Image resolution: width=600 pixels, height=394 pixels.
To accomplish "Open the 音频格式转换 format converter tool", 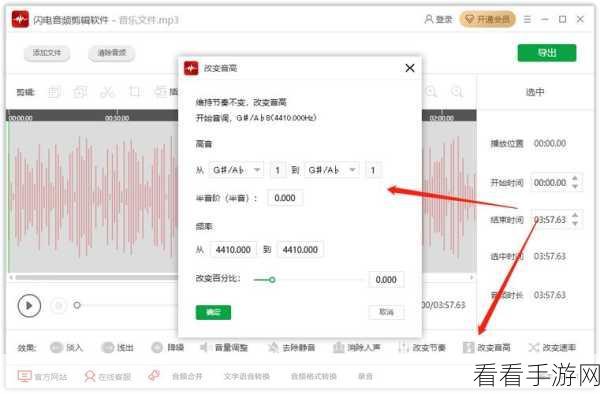I will tap(313, 377).
